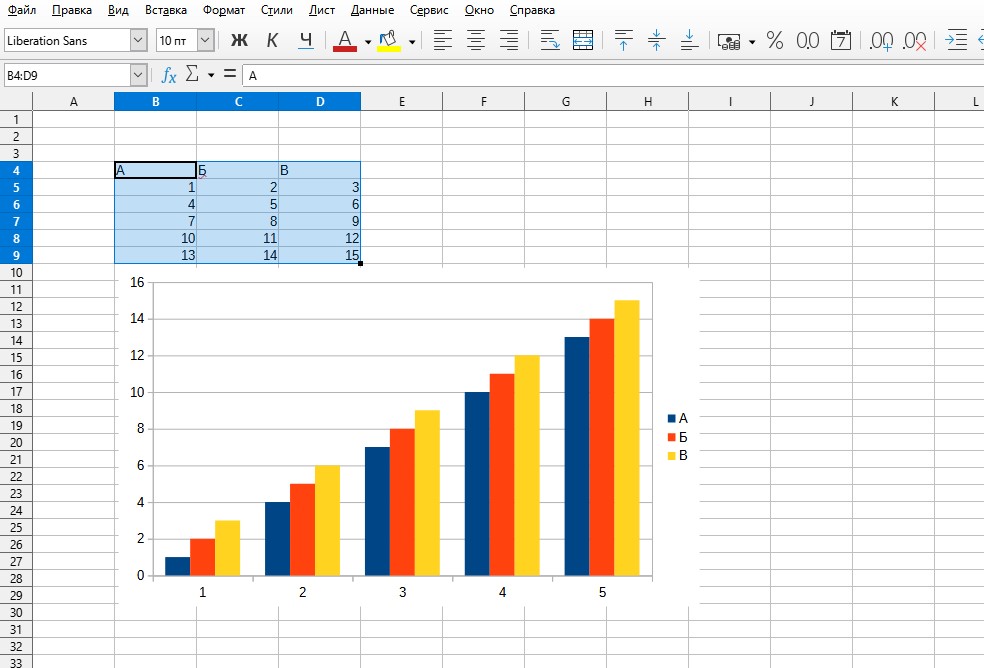The image size is (984, 668).
Task: Apply percent number format
Action: pos(775,41)
